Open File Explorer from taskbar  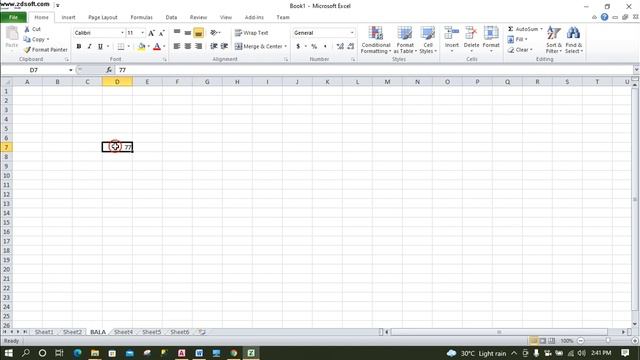pyautogui.click(x=95, y=353)
